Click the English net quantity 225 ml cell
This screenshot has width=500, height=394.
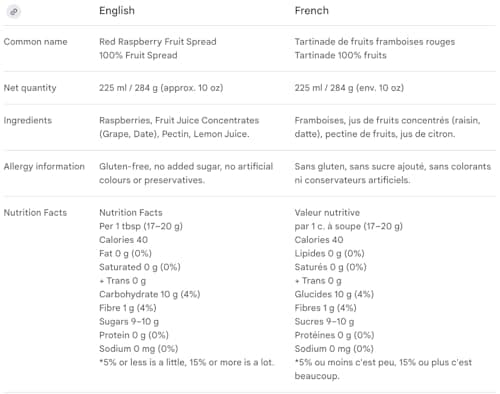[161, 88]
